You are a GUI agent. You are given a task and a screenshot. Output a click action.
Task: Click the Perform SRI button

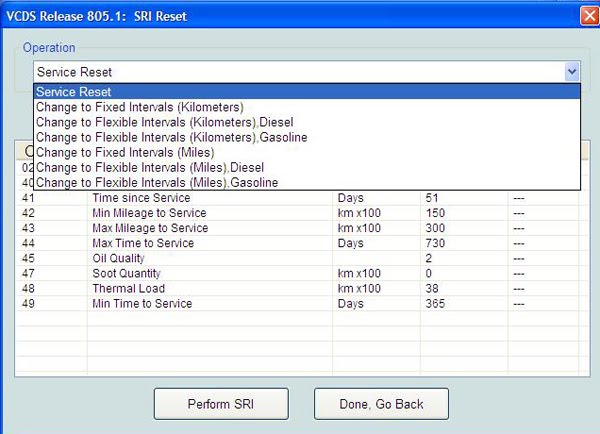coord(221,404)
